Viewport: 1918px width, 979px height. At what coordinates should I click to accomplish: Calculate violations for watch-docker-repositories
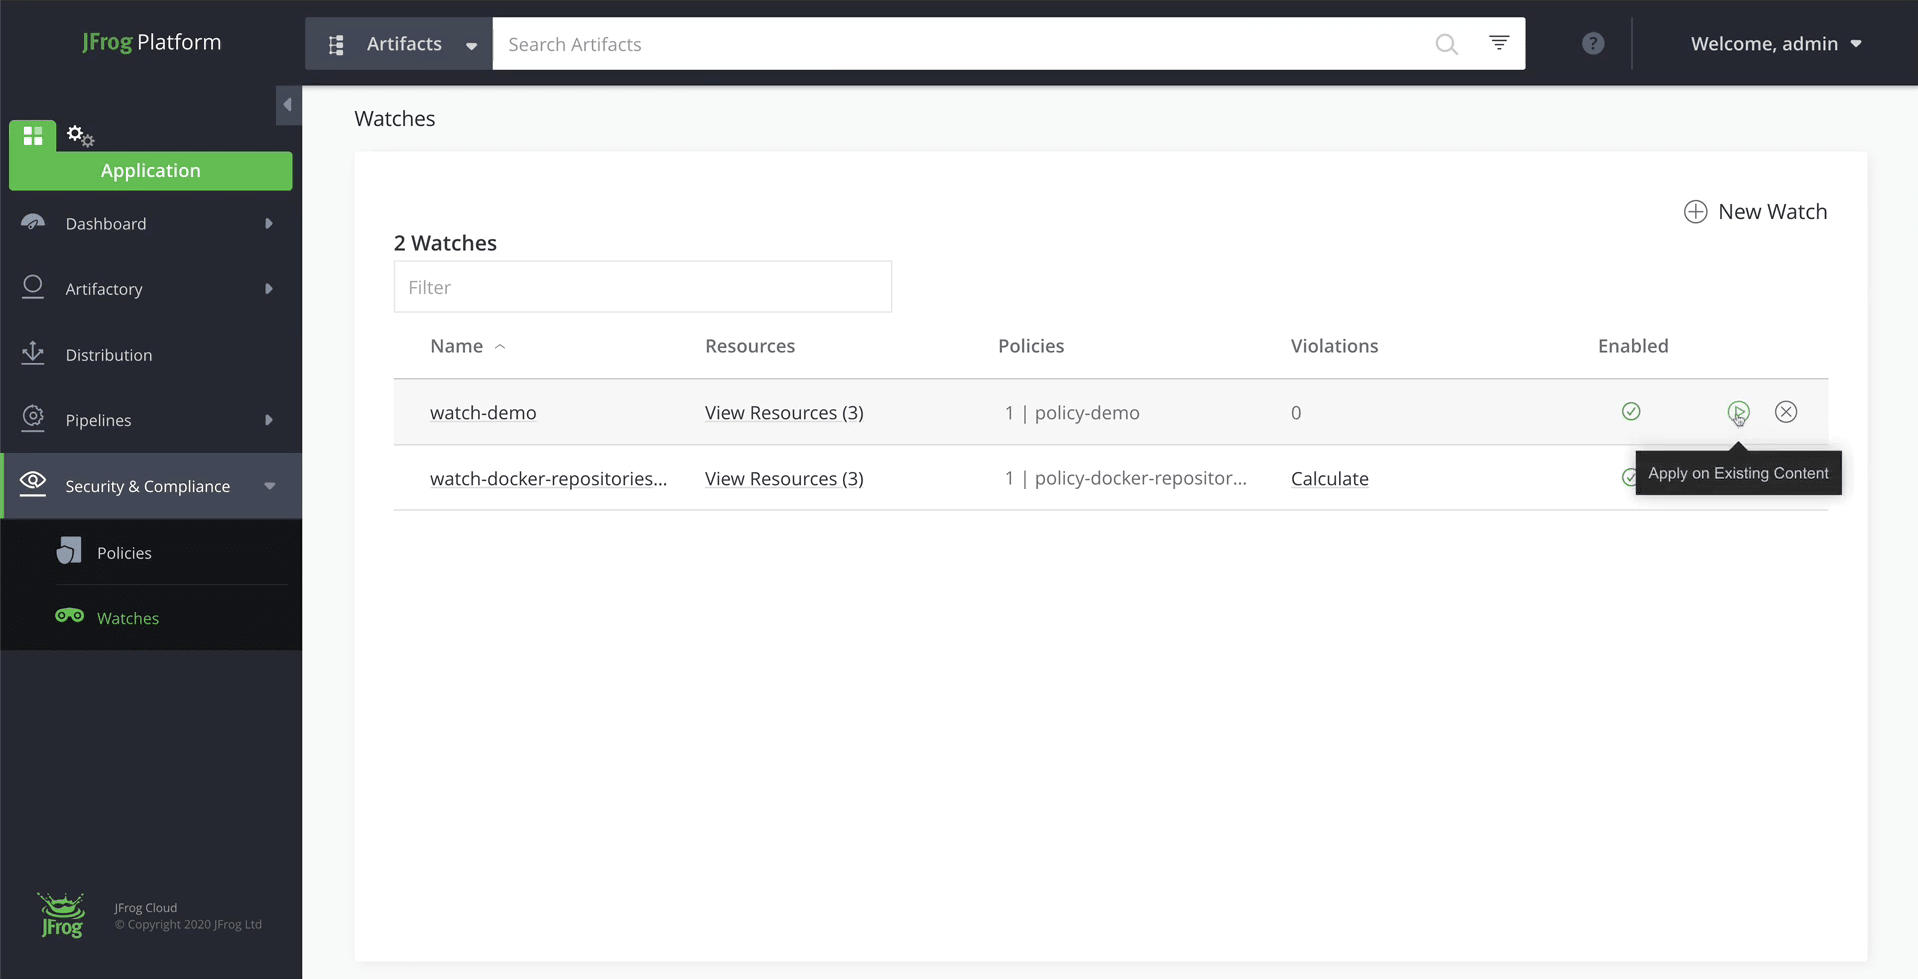pyautogui.click(x=1329, y=479)
